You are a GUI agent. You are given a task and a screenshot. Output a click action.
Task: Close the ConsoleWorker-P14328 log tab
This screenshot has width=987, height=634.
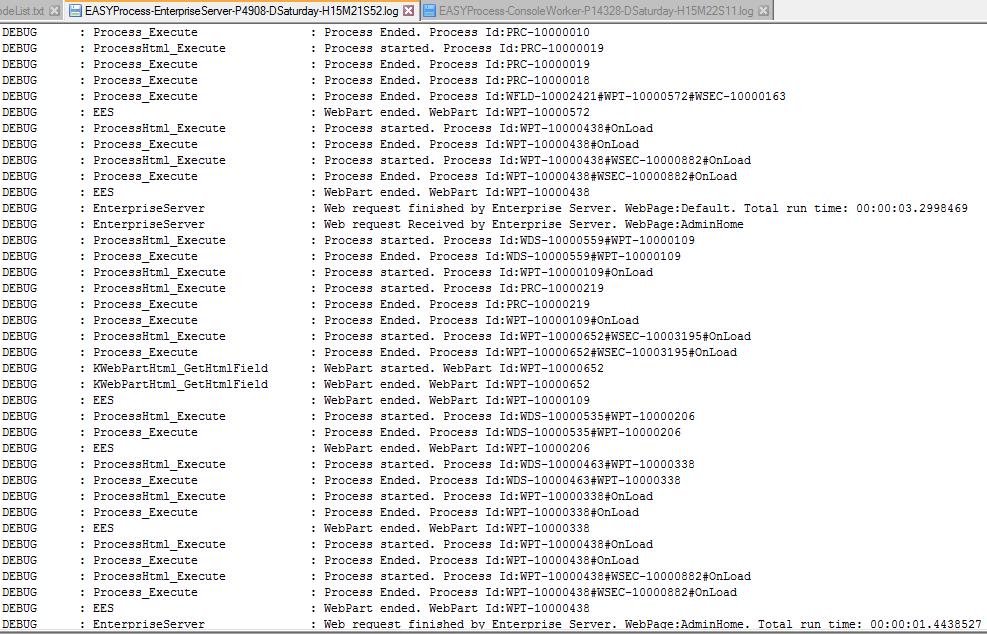763,11
